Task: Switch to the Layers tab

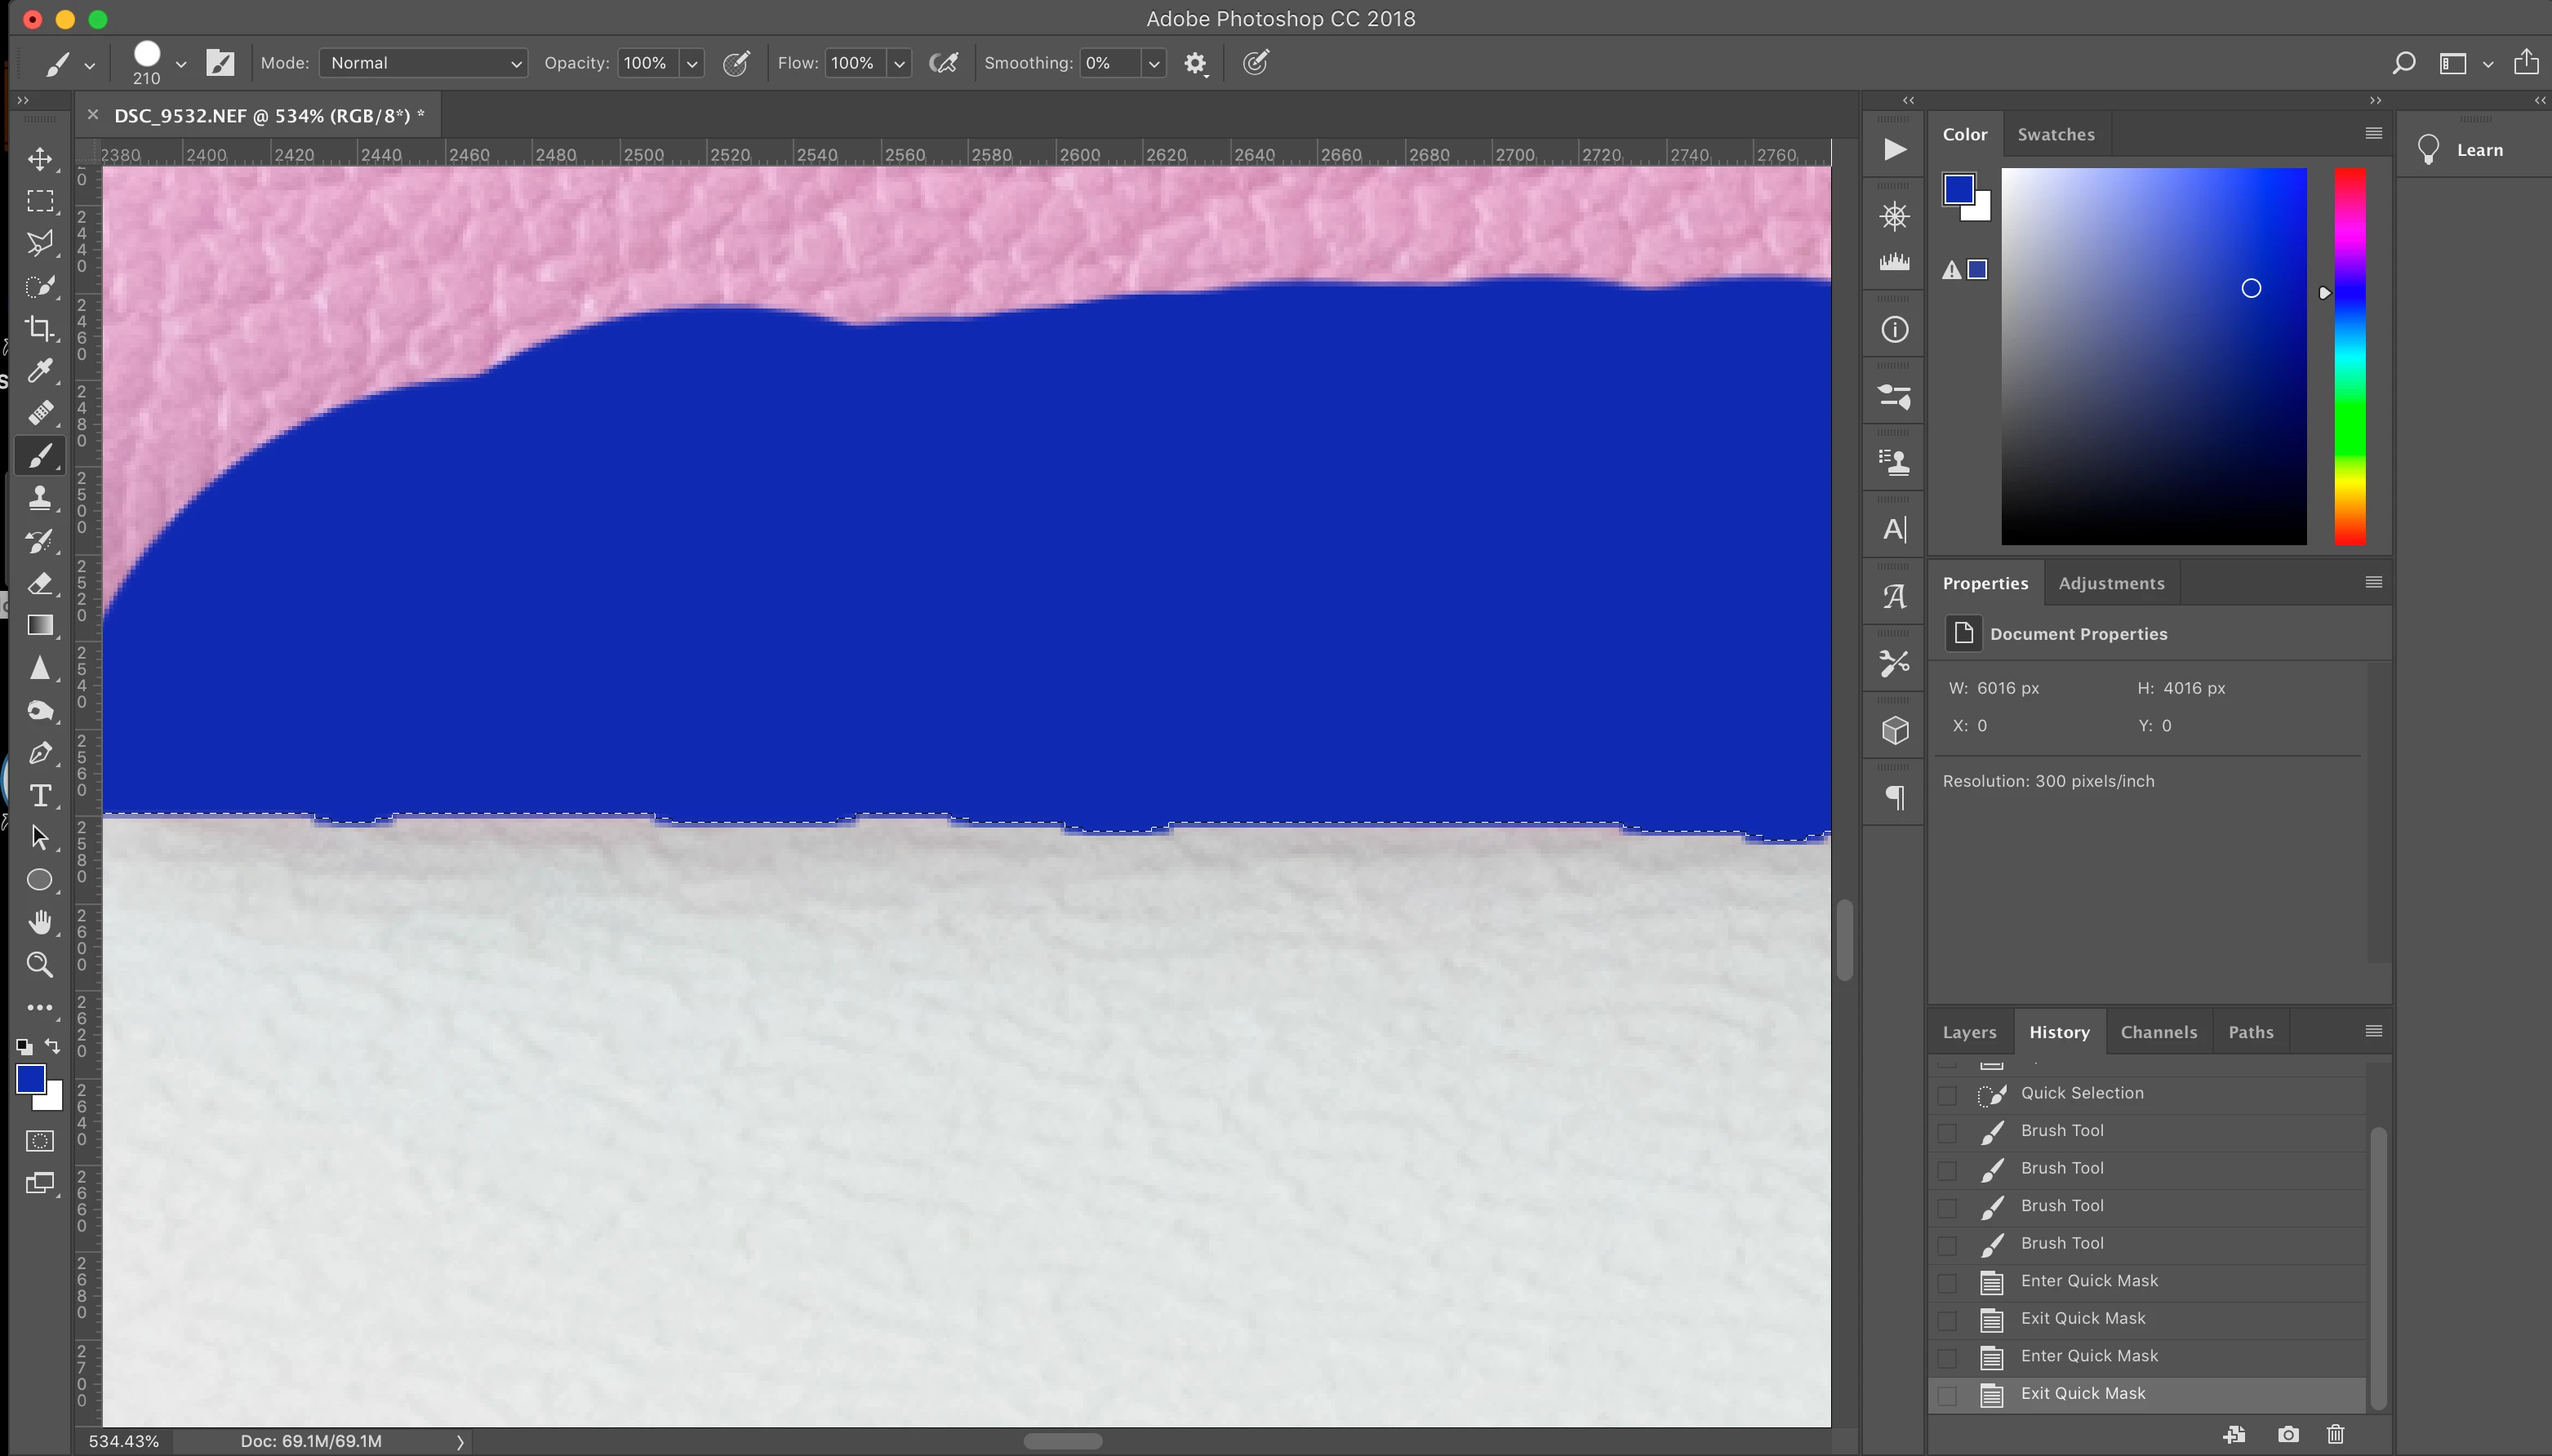Action: coord(1969,1032)
